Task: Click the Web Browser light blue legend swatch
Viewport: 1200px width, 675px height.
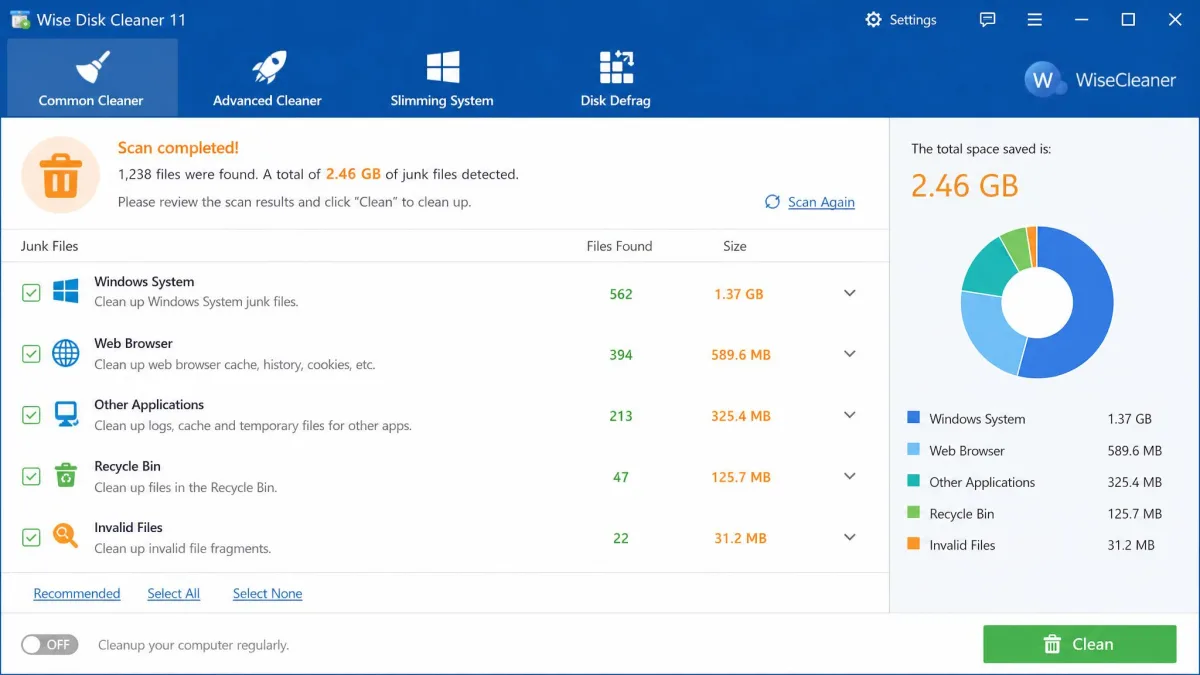Action: [913, 450]
